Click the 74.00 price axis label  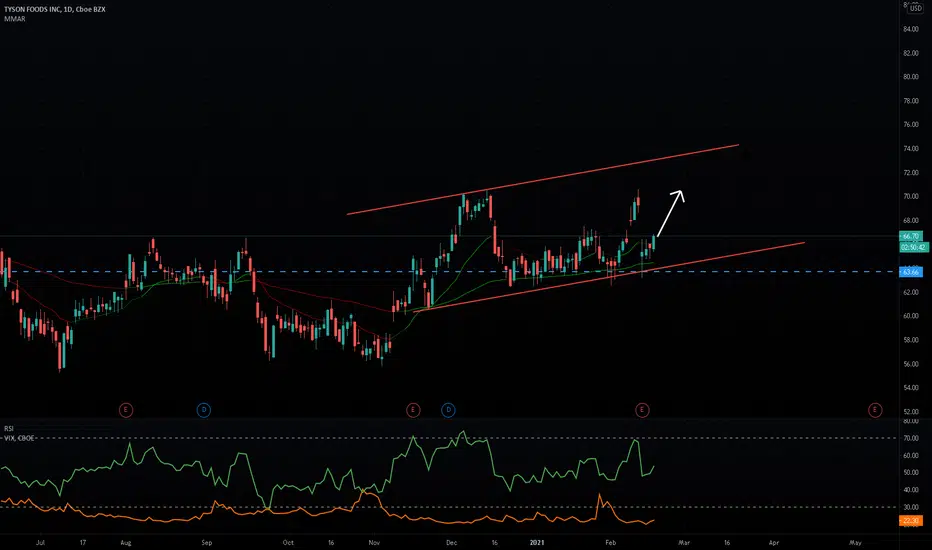[911, 149]
